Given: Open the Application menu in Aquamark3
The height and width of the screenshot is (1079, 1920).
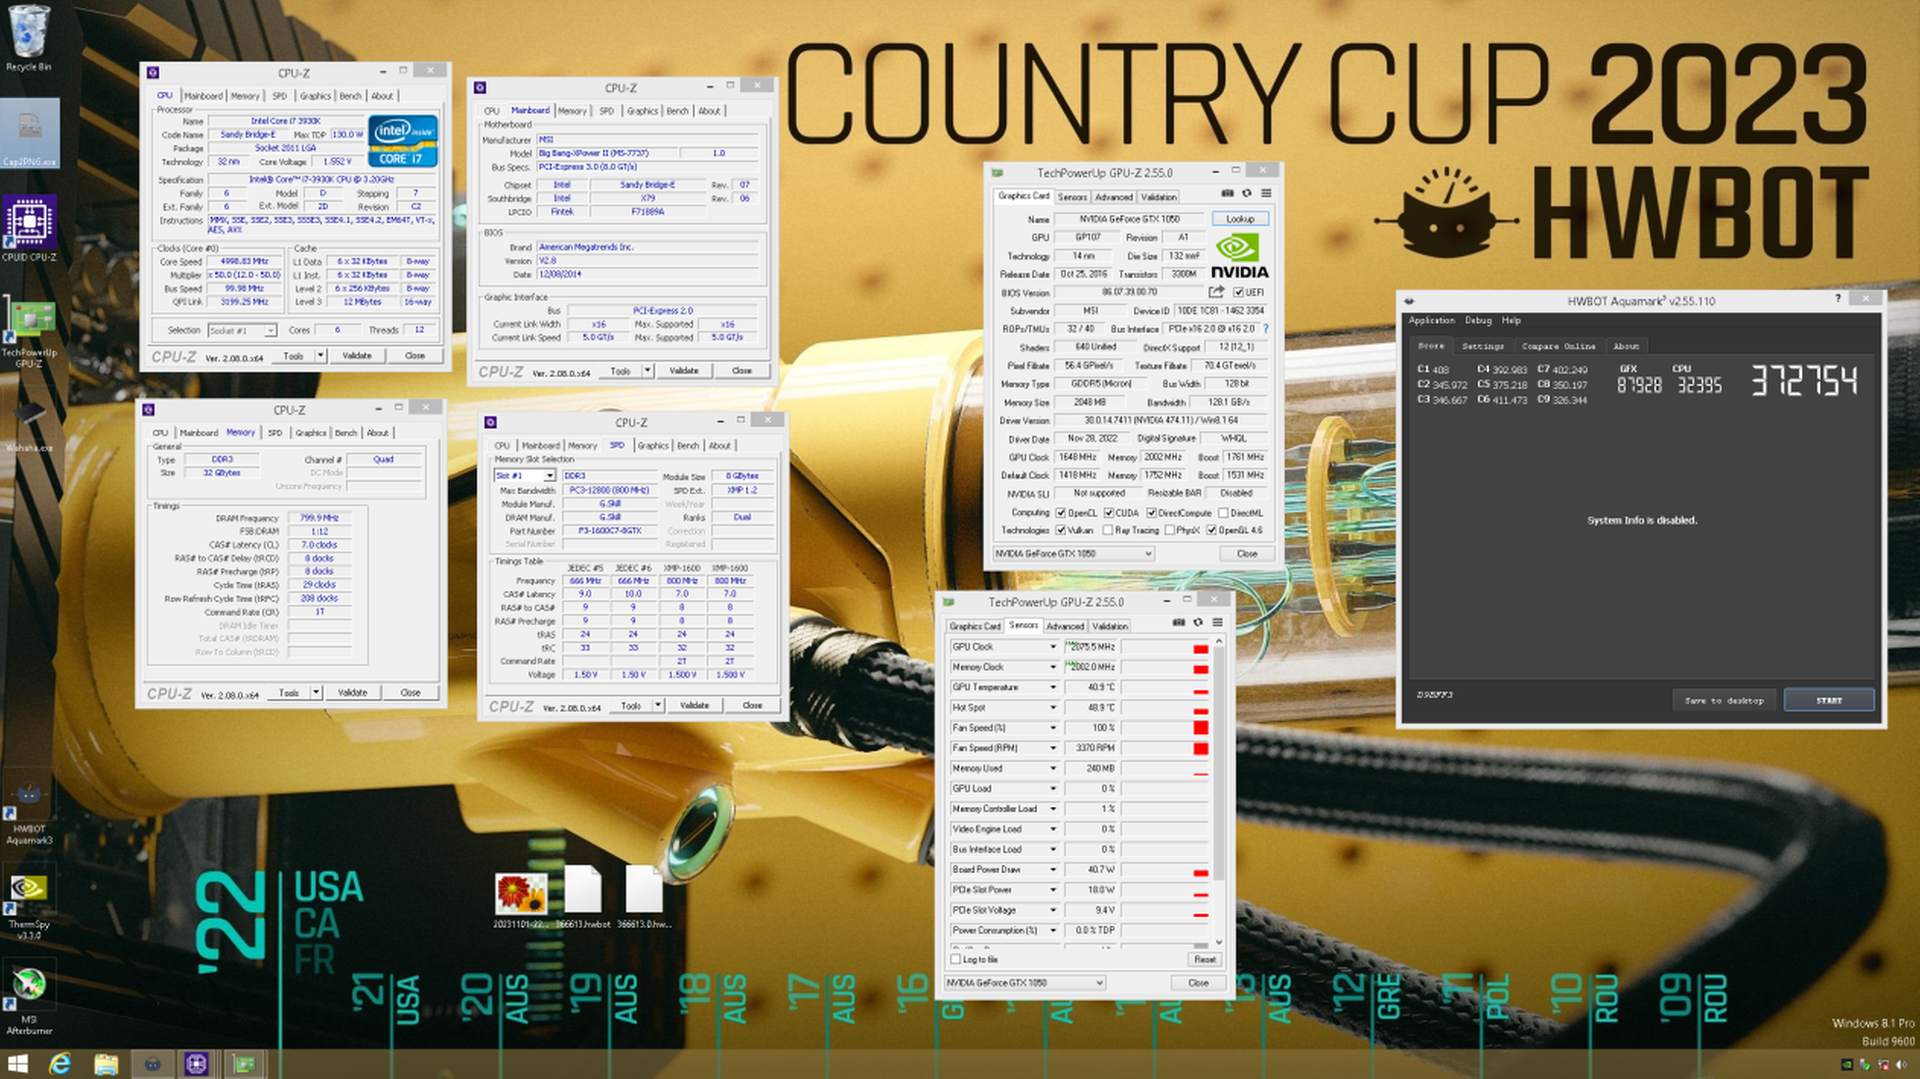Looking at the screenshot, I should click(x=1431, y=321).
